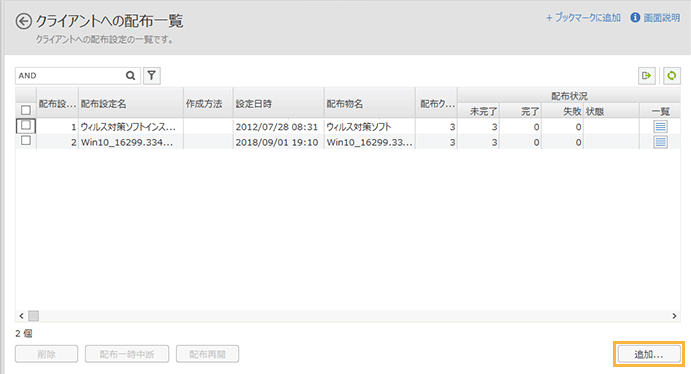Click the horizontal scrollbar thumb
Viewport: 691px width, 374px height.
33,316
